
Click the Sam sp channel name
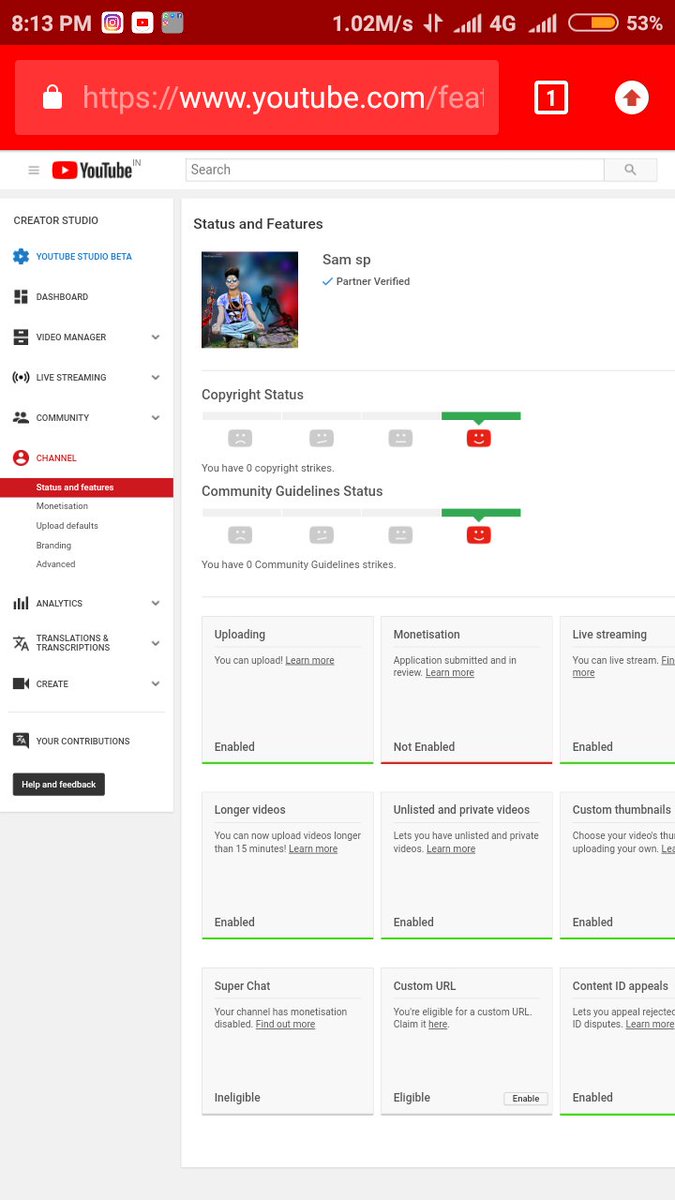(x=346, y=260)
